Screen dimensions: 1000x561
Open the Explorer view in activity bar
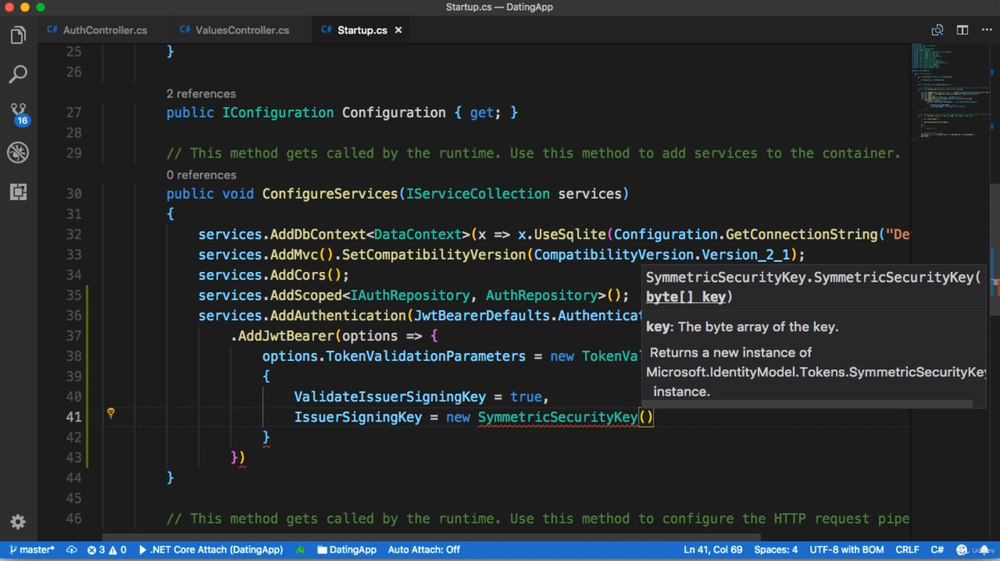coord(18,36)
